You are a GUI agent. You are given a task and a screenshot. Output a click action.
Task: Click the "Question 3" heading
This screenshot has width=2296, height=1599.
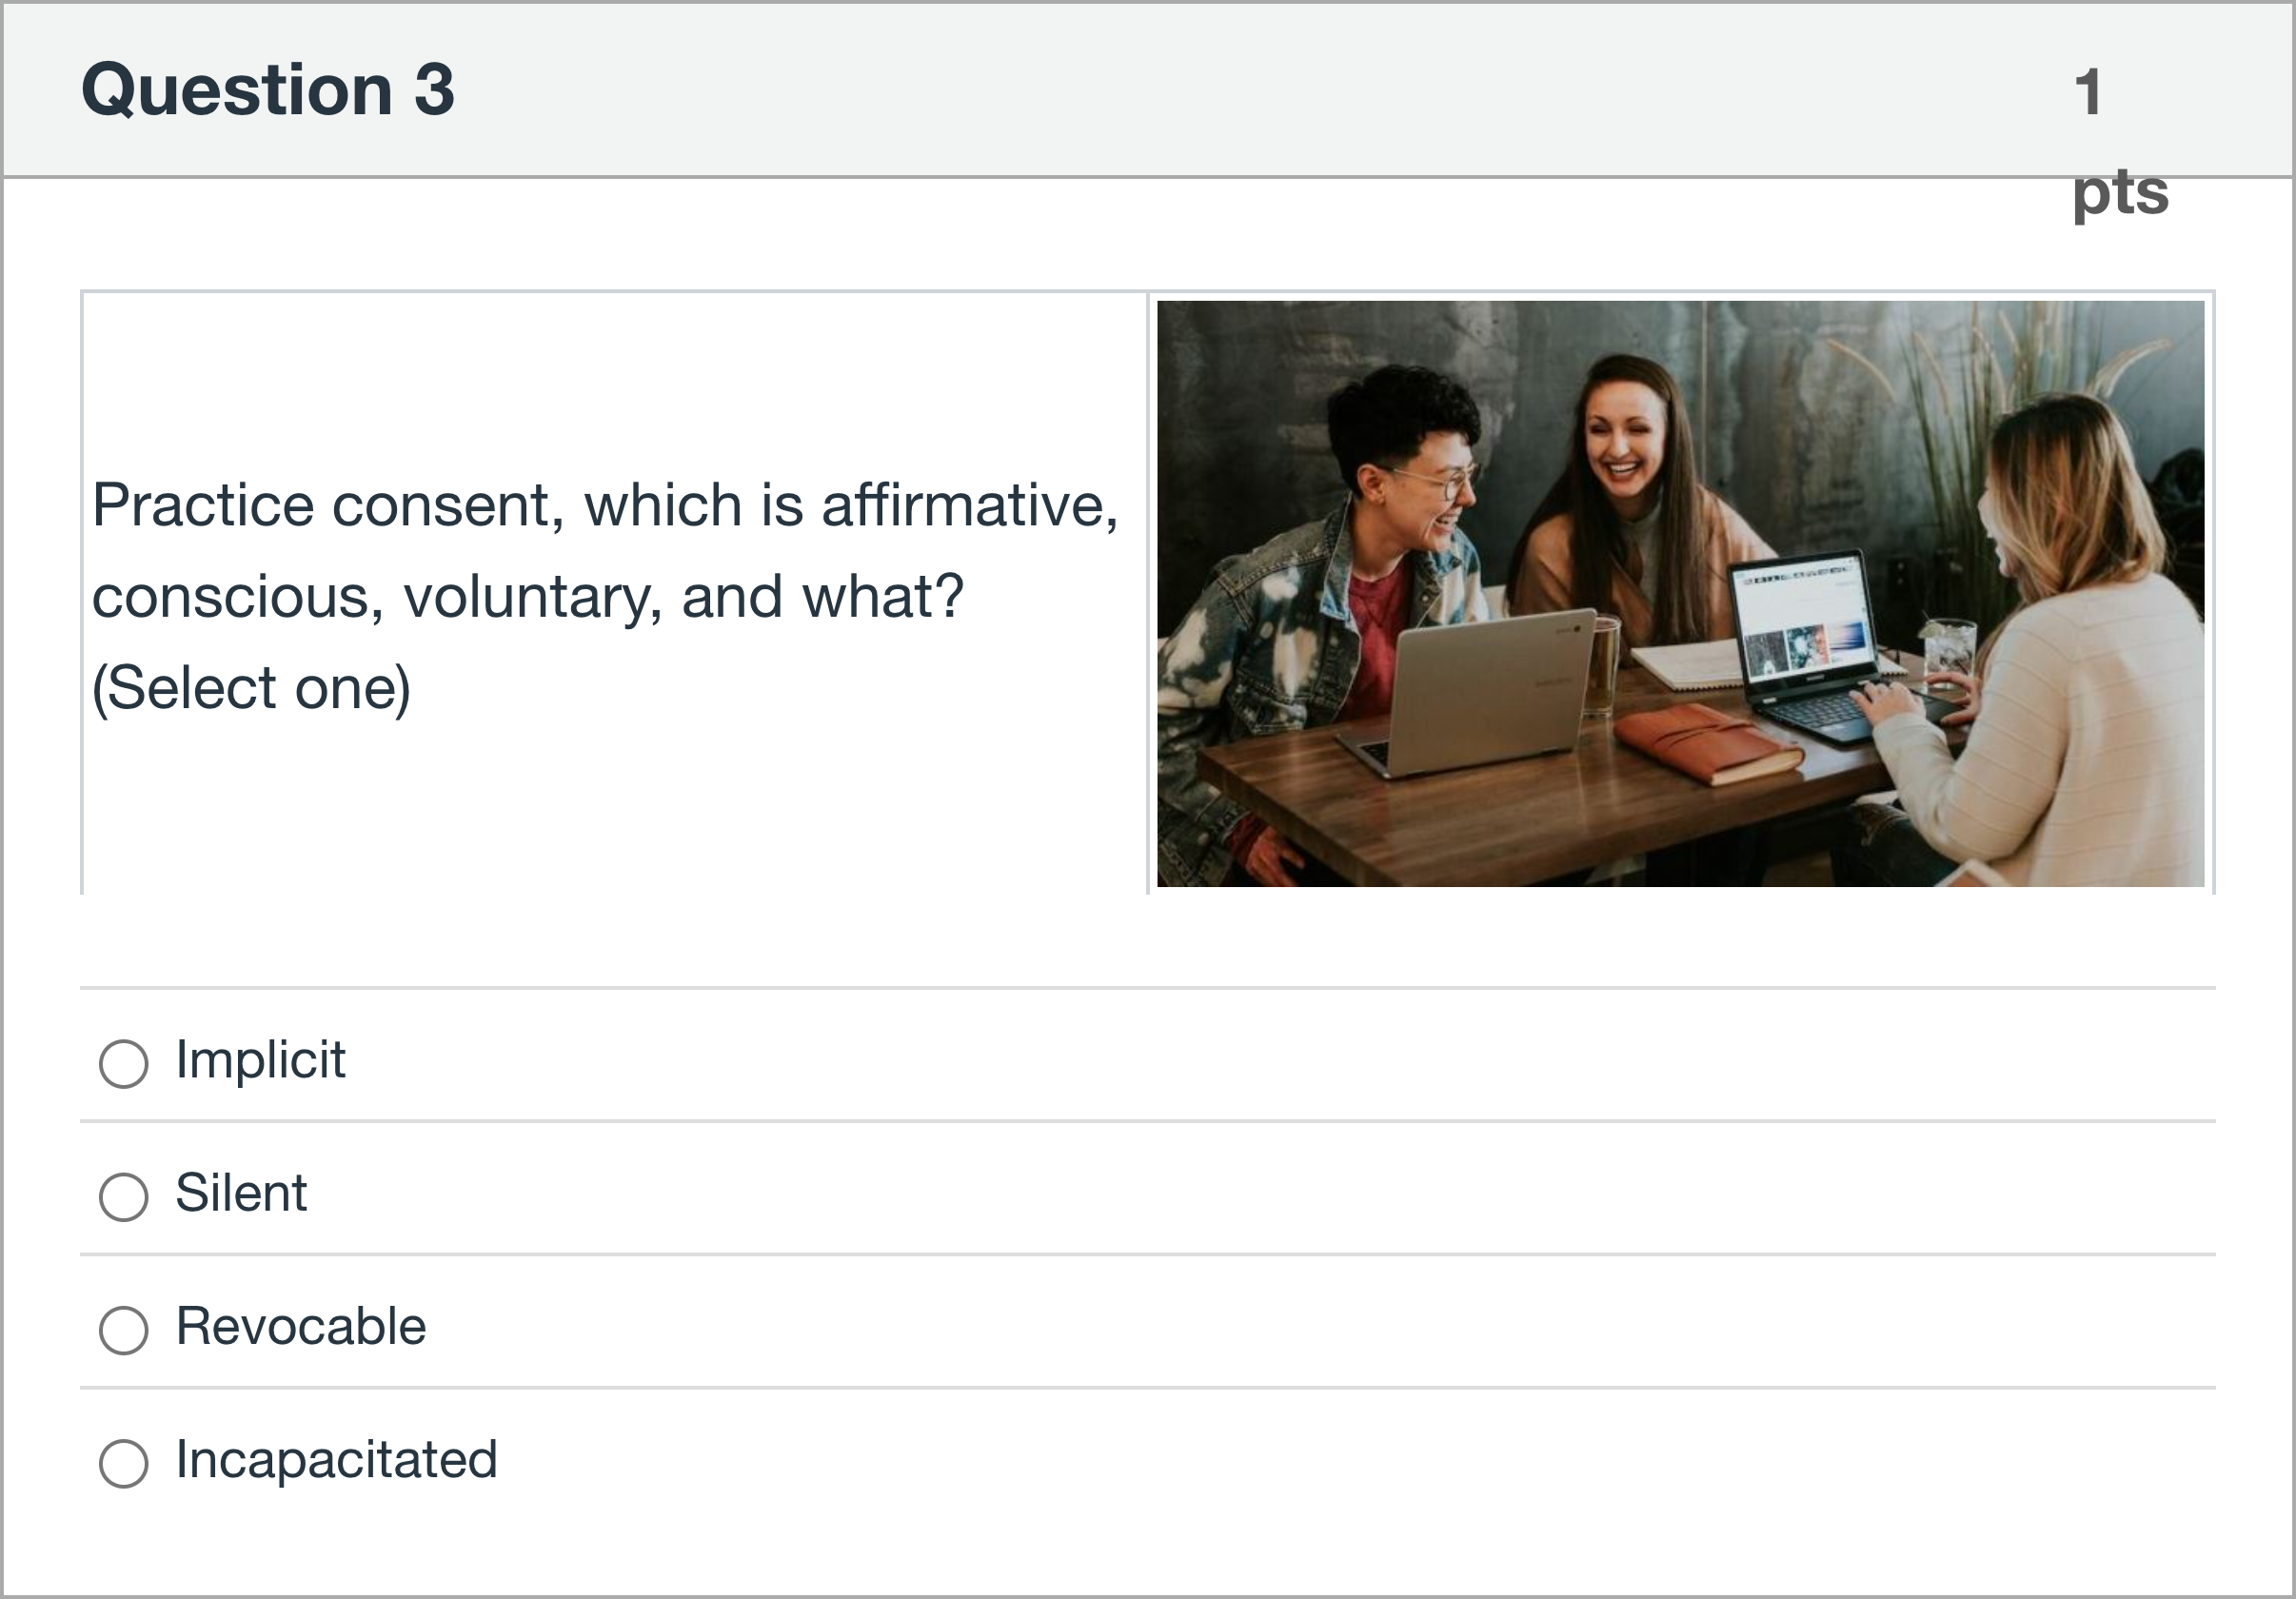(x=268, y=90)
